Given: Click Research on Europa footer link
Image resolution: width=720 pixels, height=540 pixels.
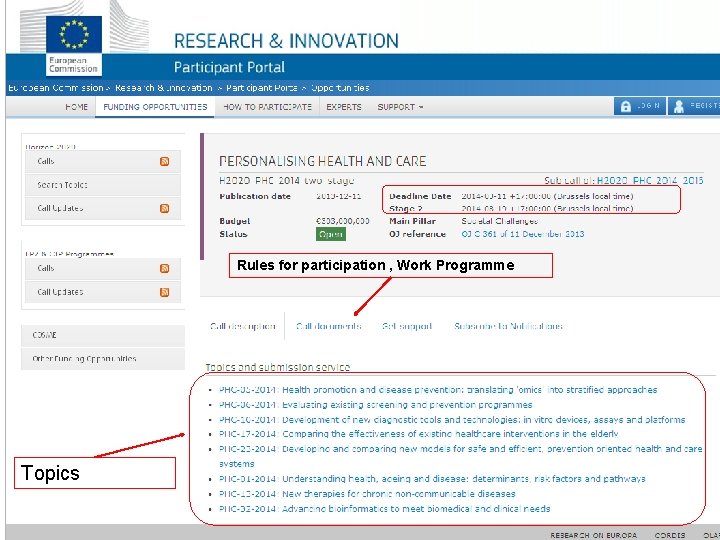Looking at the screenshot, I should [x=593, y=535].
